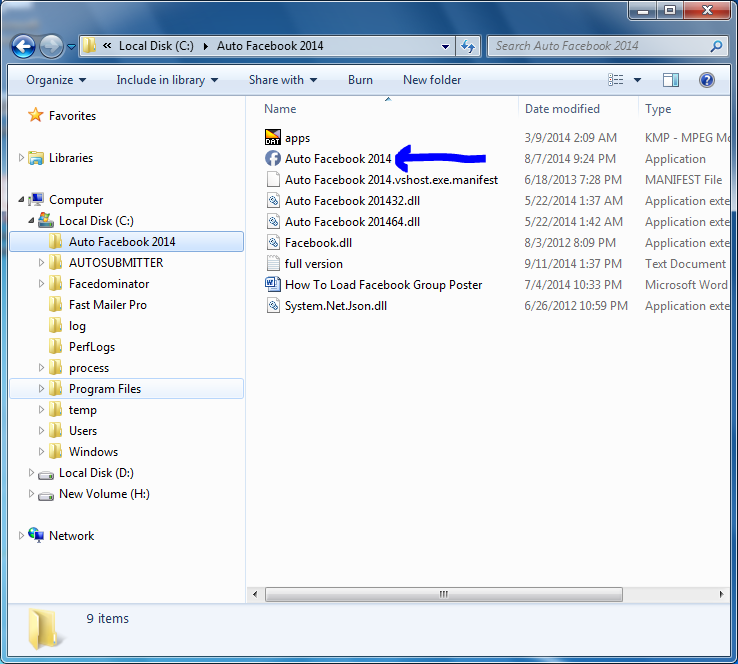Image resolution: width=738 pixels, height=664 pixels.
Task: Expand the Network tree node
Action: pyautogui.click(x=21, y=536)
